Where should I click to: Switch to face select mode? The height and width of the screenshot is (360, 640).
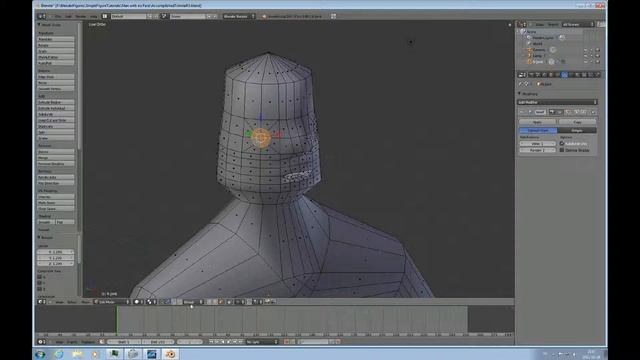pyautogui.click(x=173, y=302)
